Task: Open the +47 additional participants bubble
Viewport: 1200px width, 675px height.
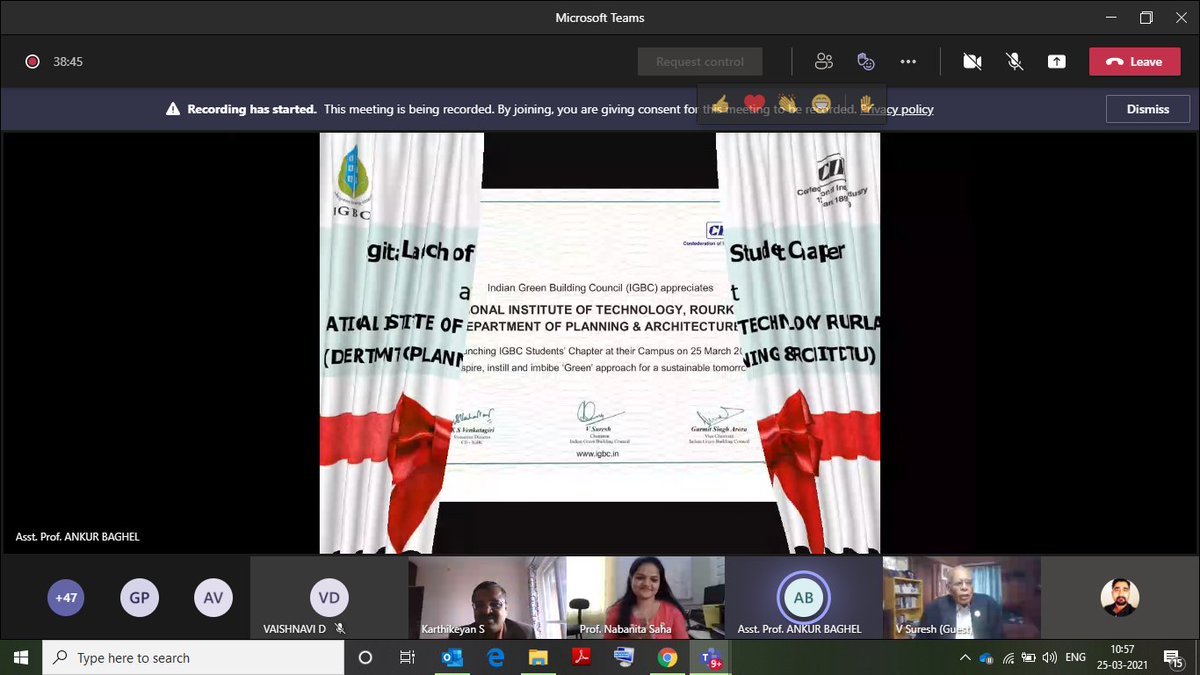Action: (66, 598)
